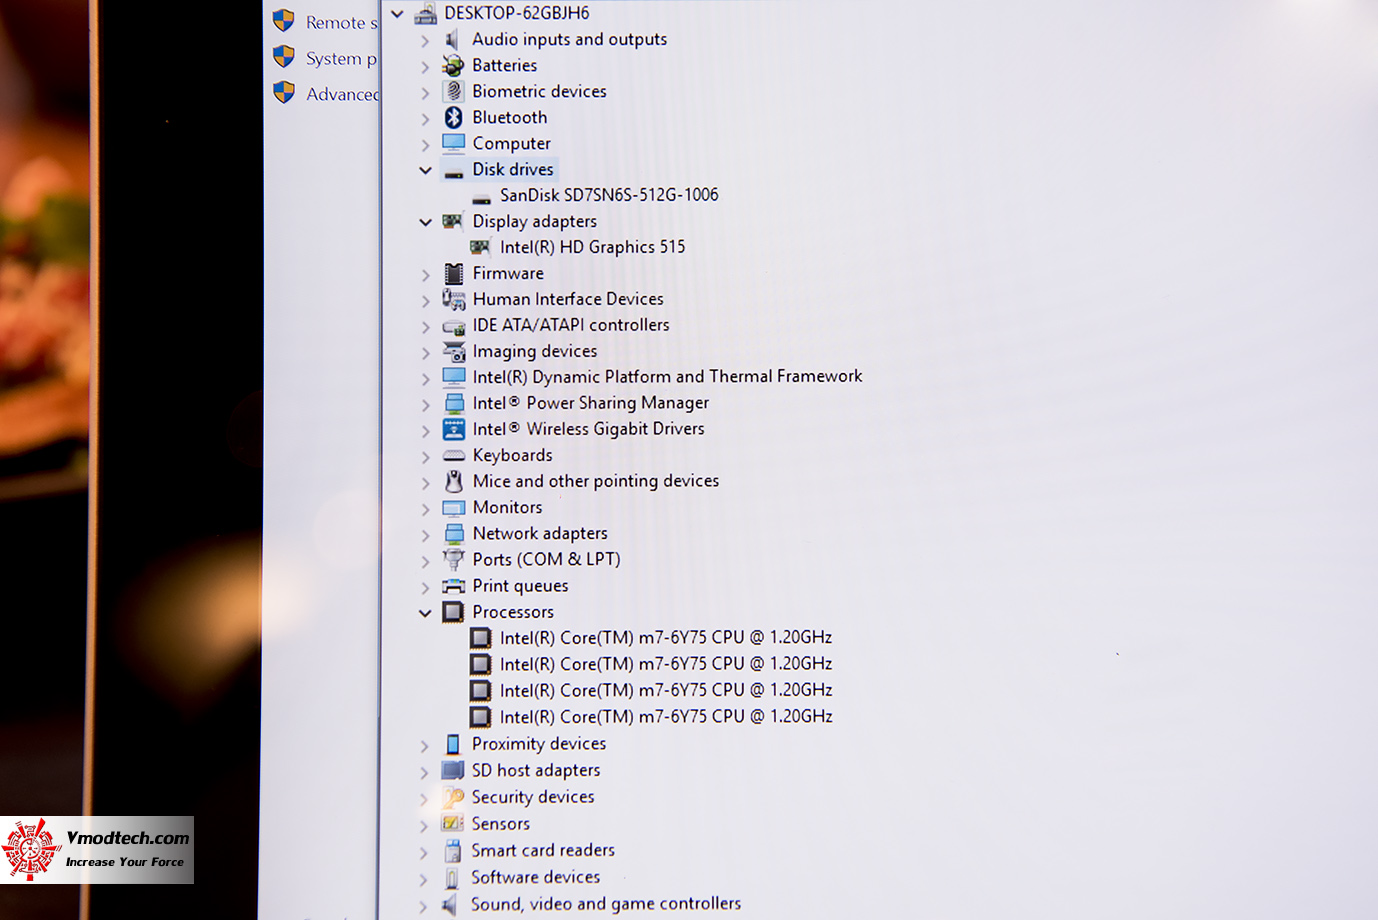Collapse the Display adapters category

coord(426,222)
